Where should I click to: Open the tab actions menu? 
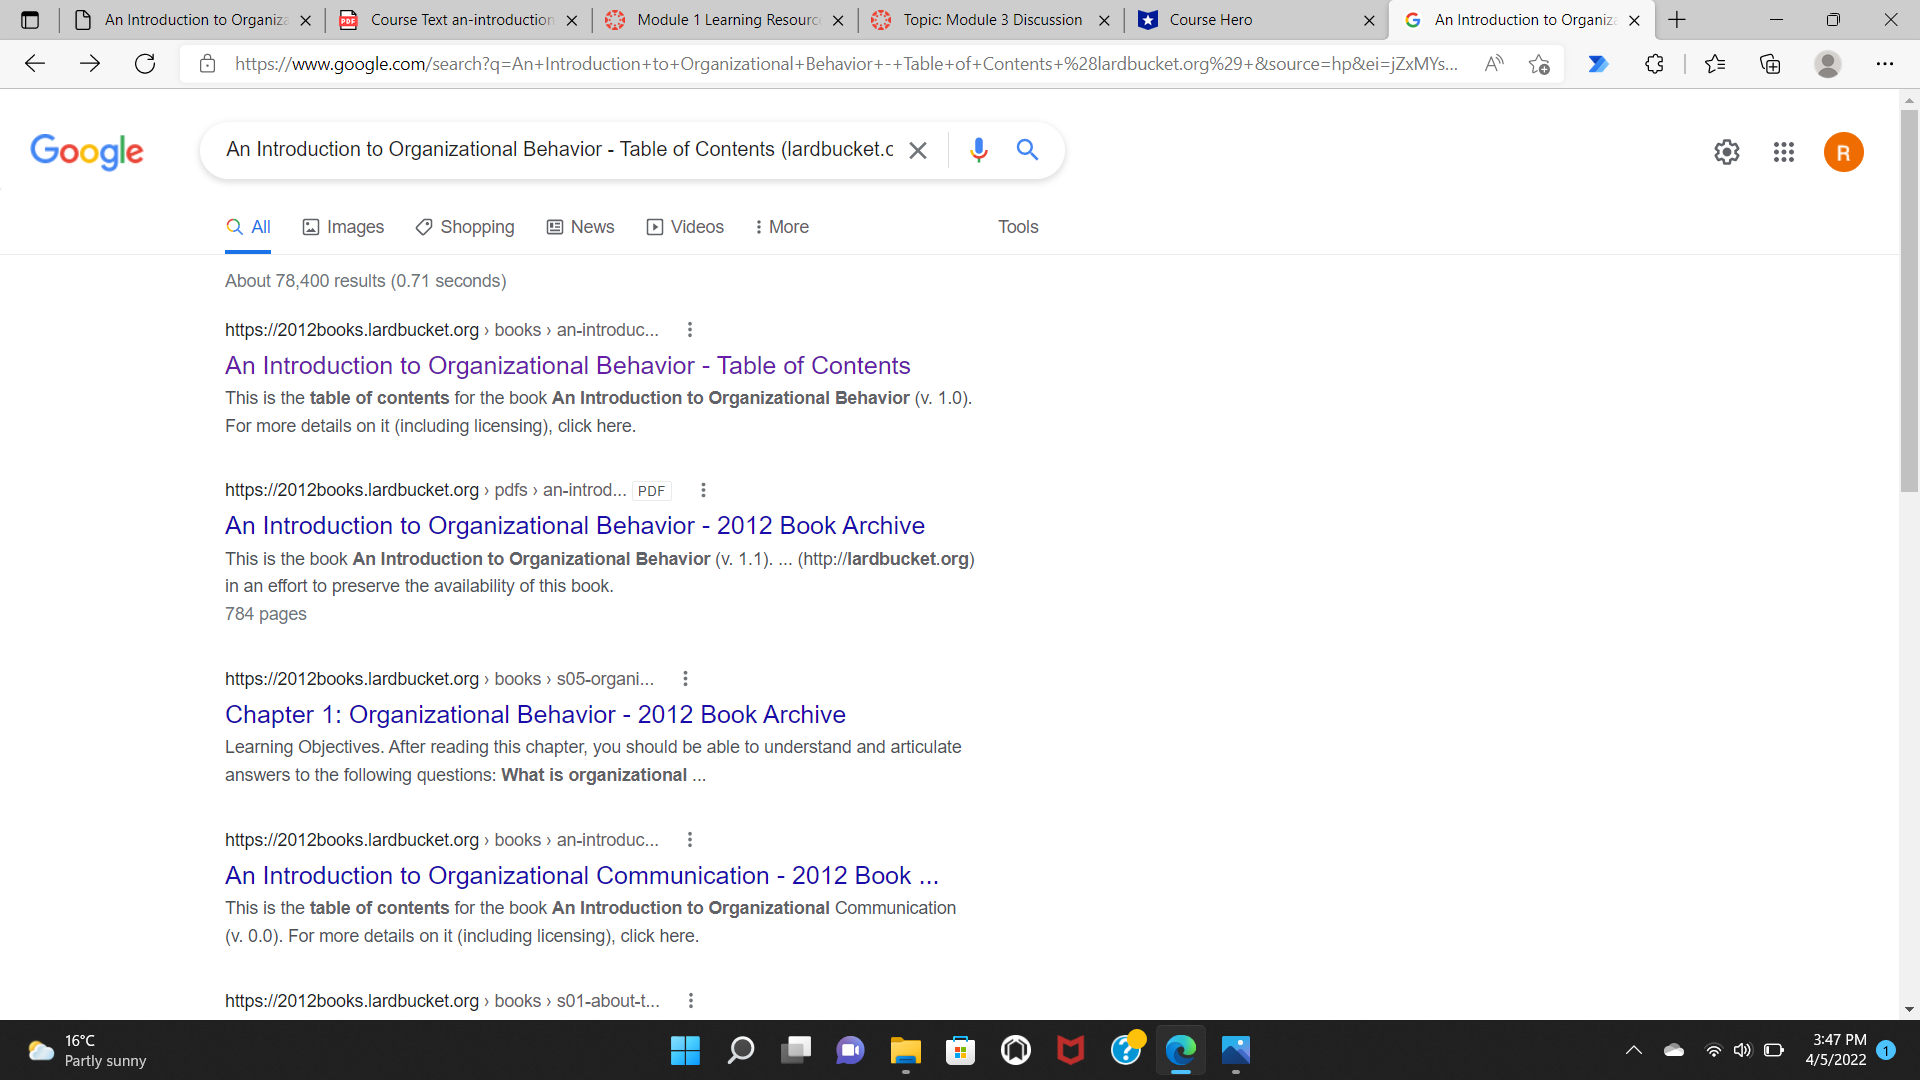click(30, 20)
